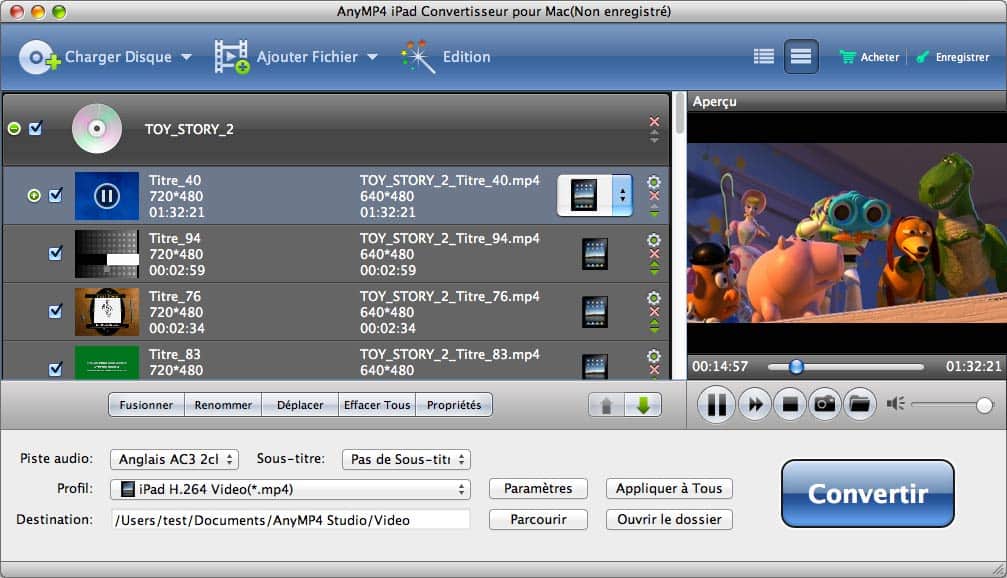This screenshot has height=578, width=1007.
Task: Take a snapshot with camera icon
Action: coord(825,404)
